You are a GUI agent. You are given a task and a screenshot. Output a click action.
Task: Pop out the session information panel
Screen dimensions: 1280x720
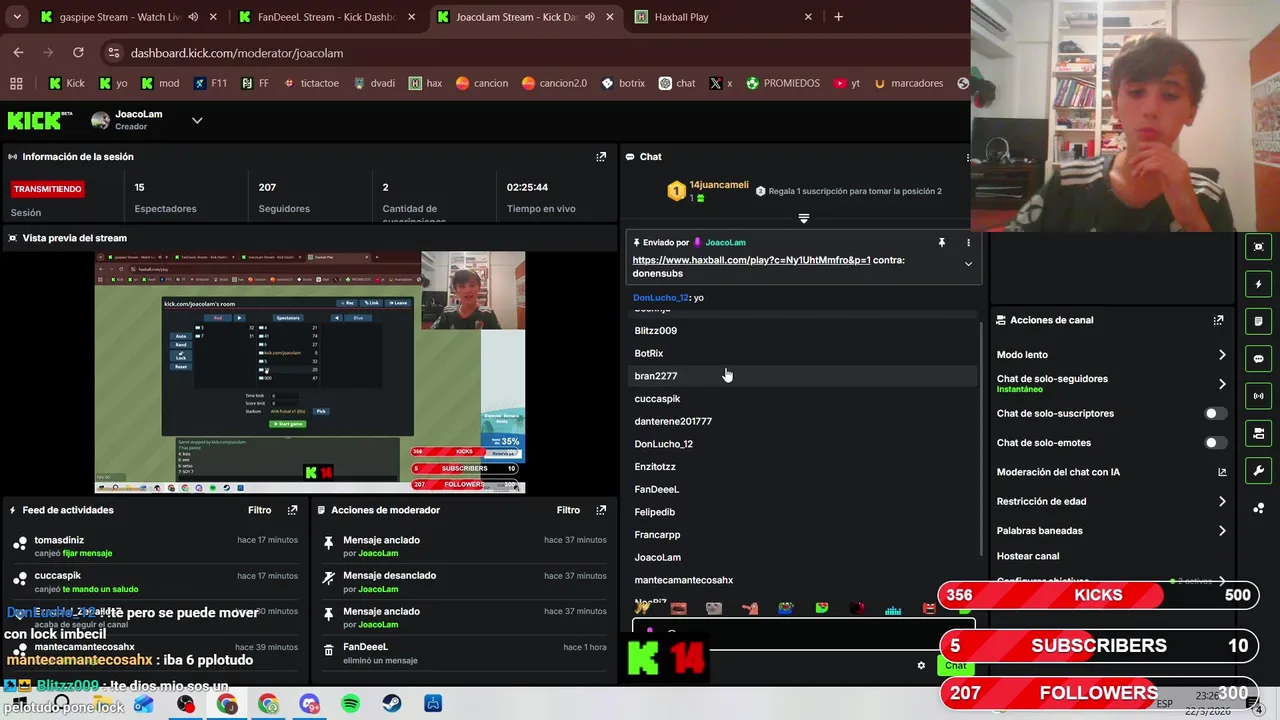[601, 157]
